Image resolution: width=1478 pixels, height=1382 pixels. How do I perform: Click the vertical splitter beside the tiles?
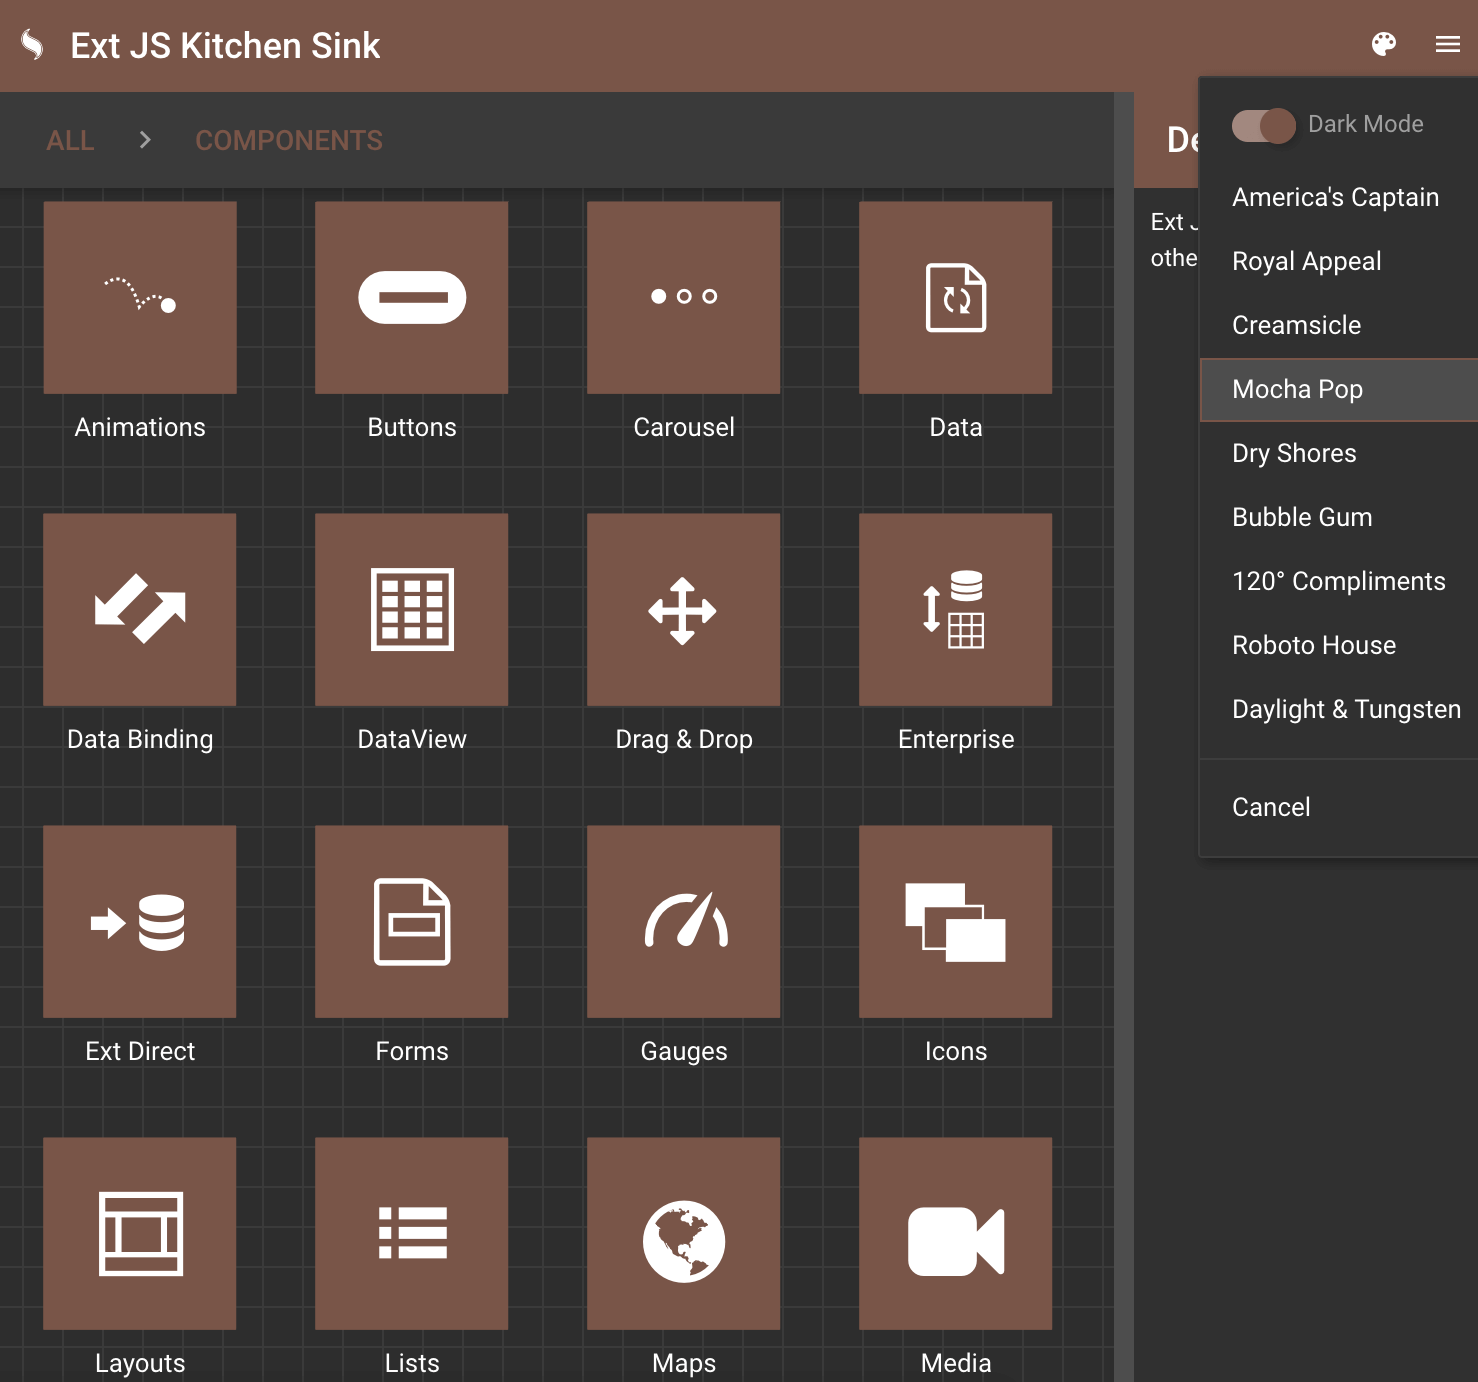tap(1124, 737)
